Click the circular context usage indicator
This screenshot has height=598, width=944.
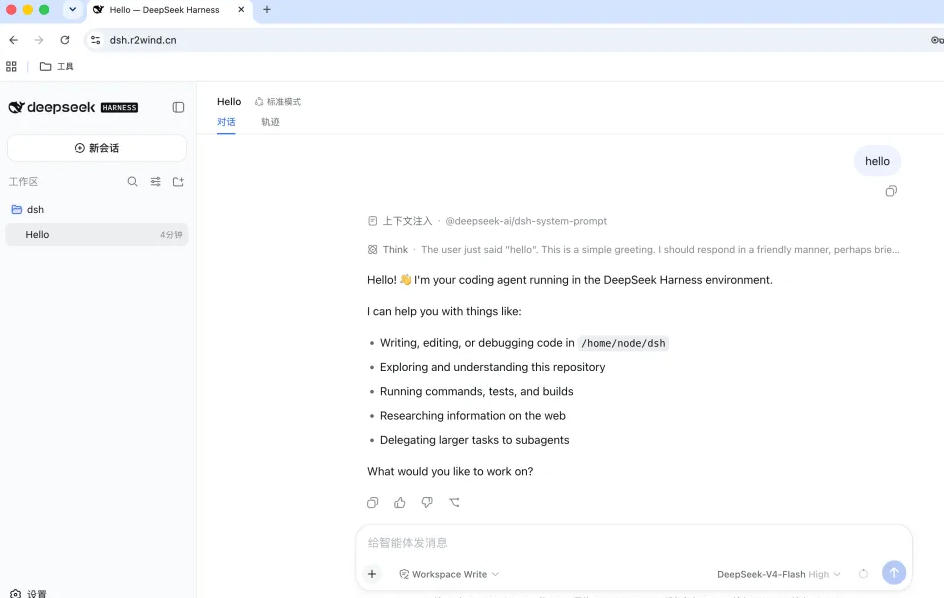pos(863,575)
